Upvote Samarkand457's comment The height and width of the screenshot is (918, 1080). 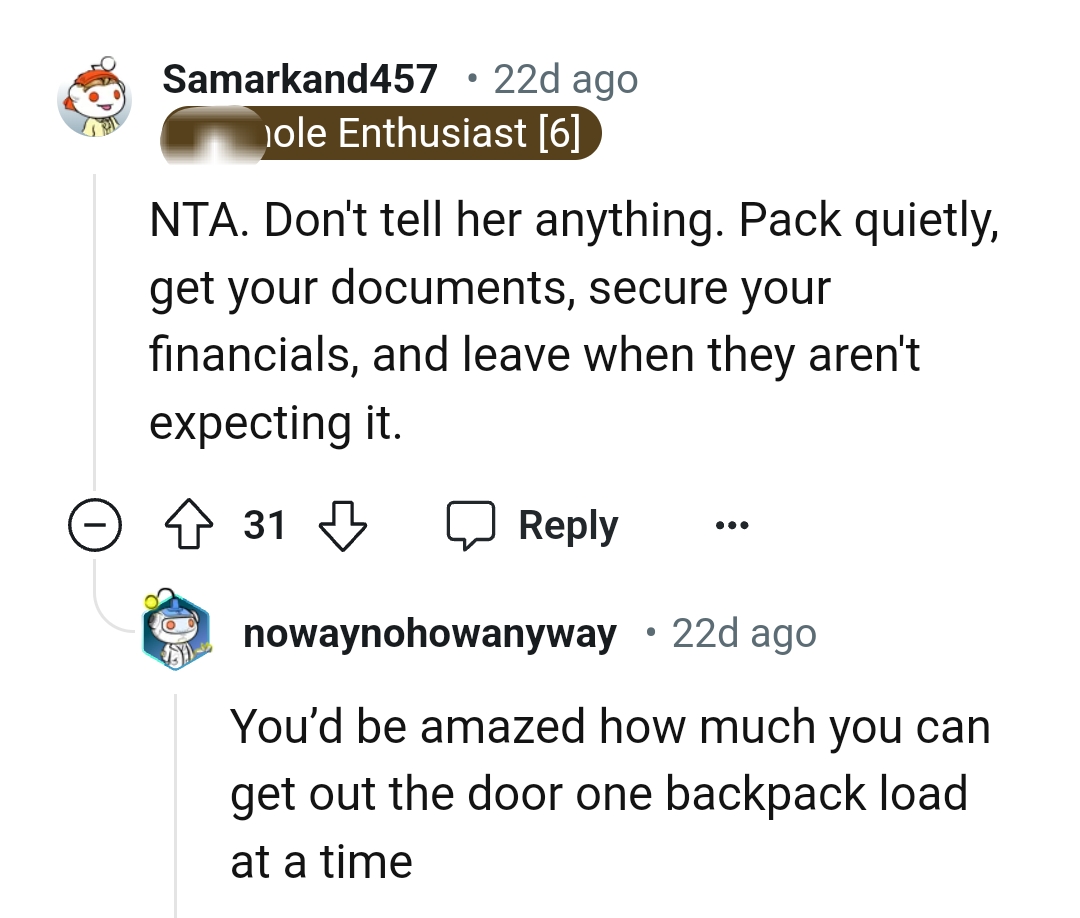[188, 524]
